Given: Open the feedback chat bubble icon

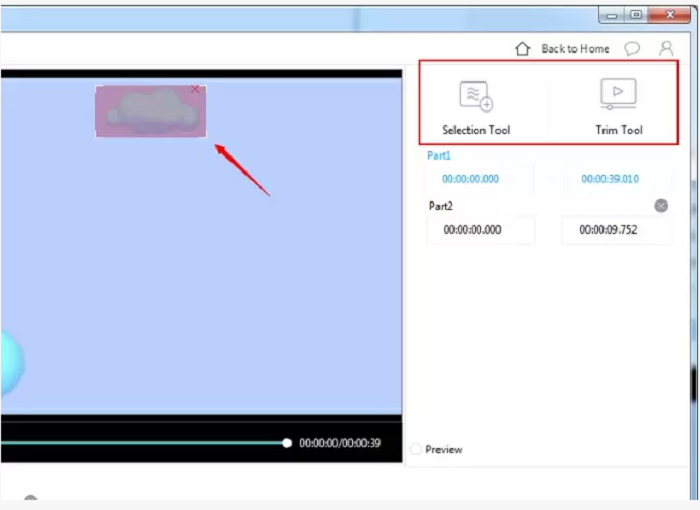Looking at the screenshot, I should [x=632, y=48].
